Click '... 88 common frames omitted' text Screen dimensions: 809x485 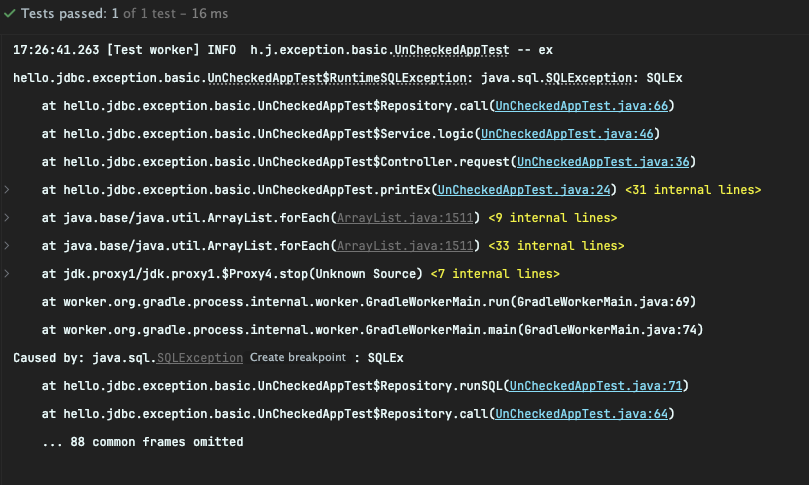pyautogui.click(x=142, y=442)
